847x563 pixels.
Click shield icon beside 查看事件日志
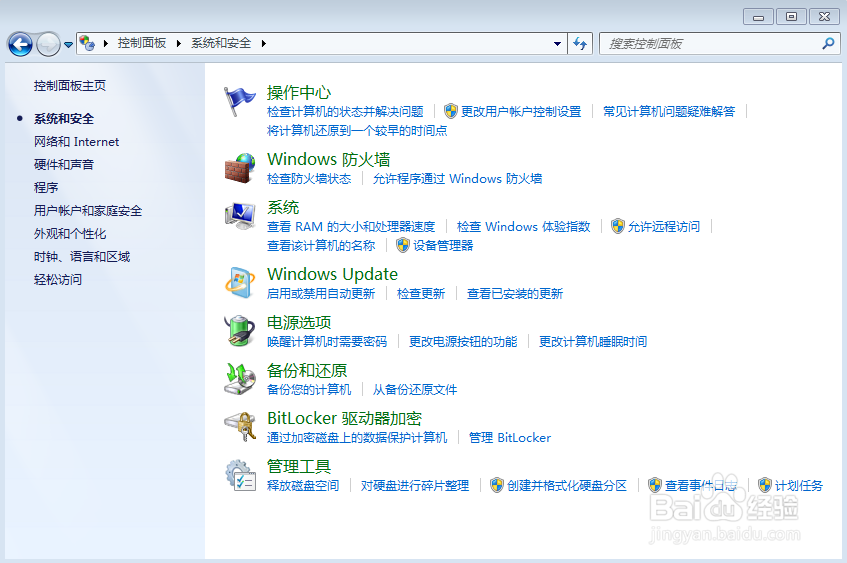(x=655, y=485)
